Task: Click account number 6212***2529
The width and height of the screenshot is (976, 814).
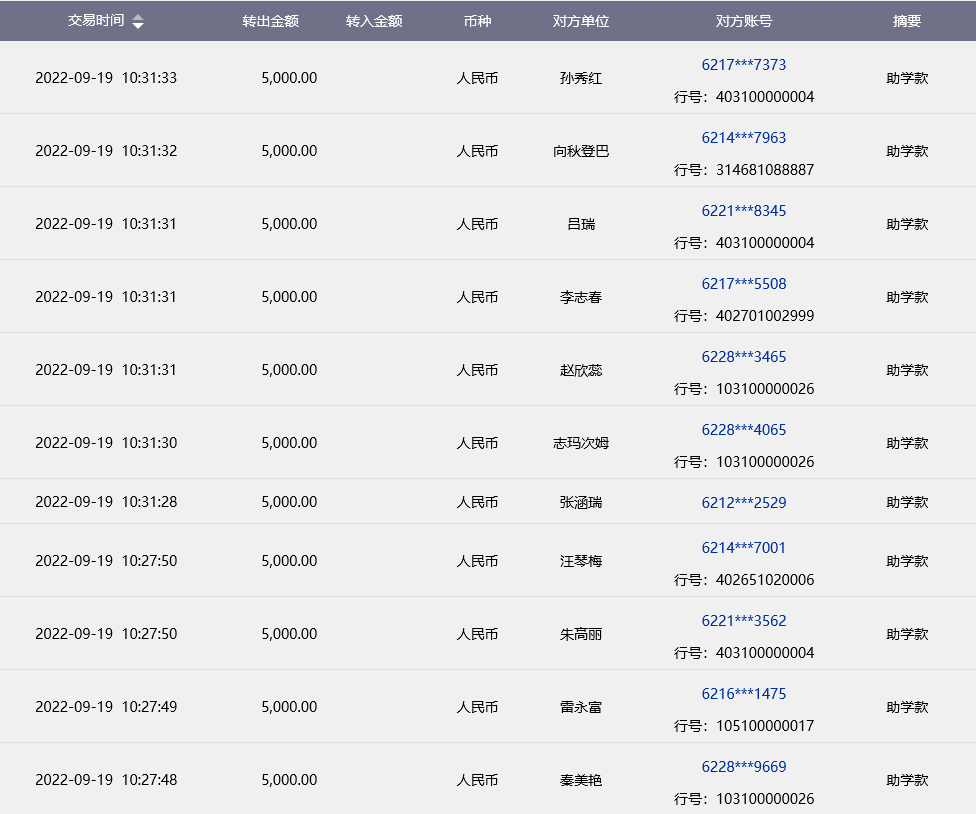Action: click(743, 502)
